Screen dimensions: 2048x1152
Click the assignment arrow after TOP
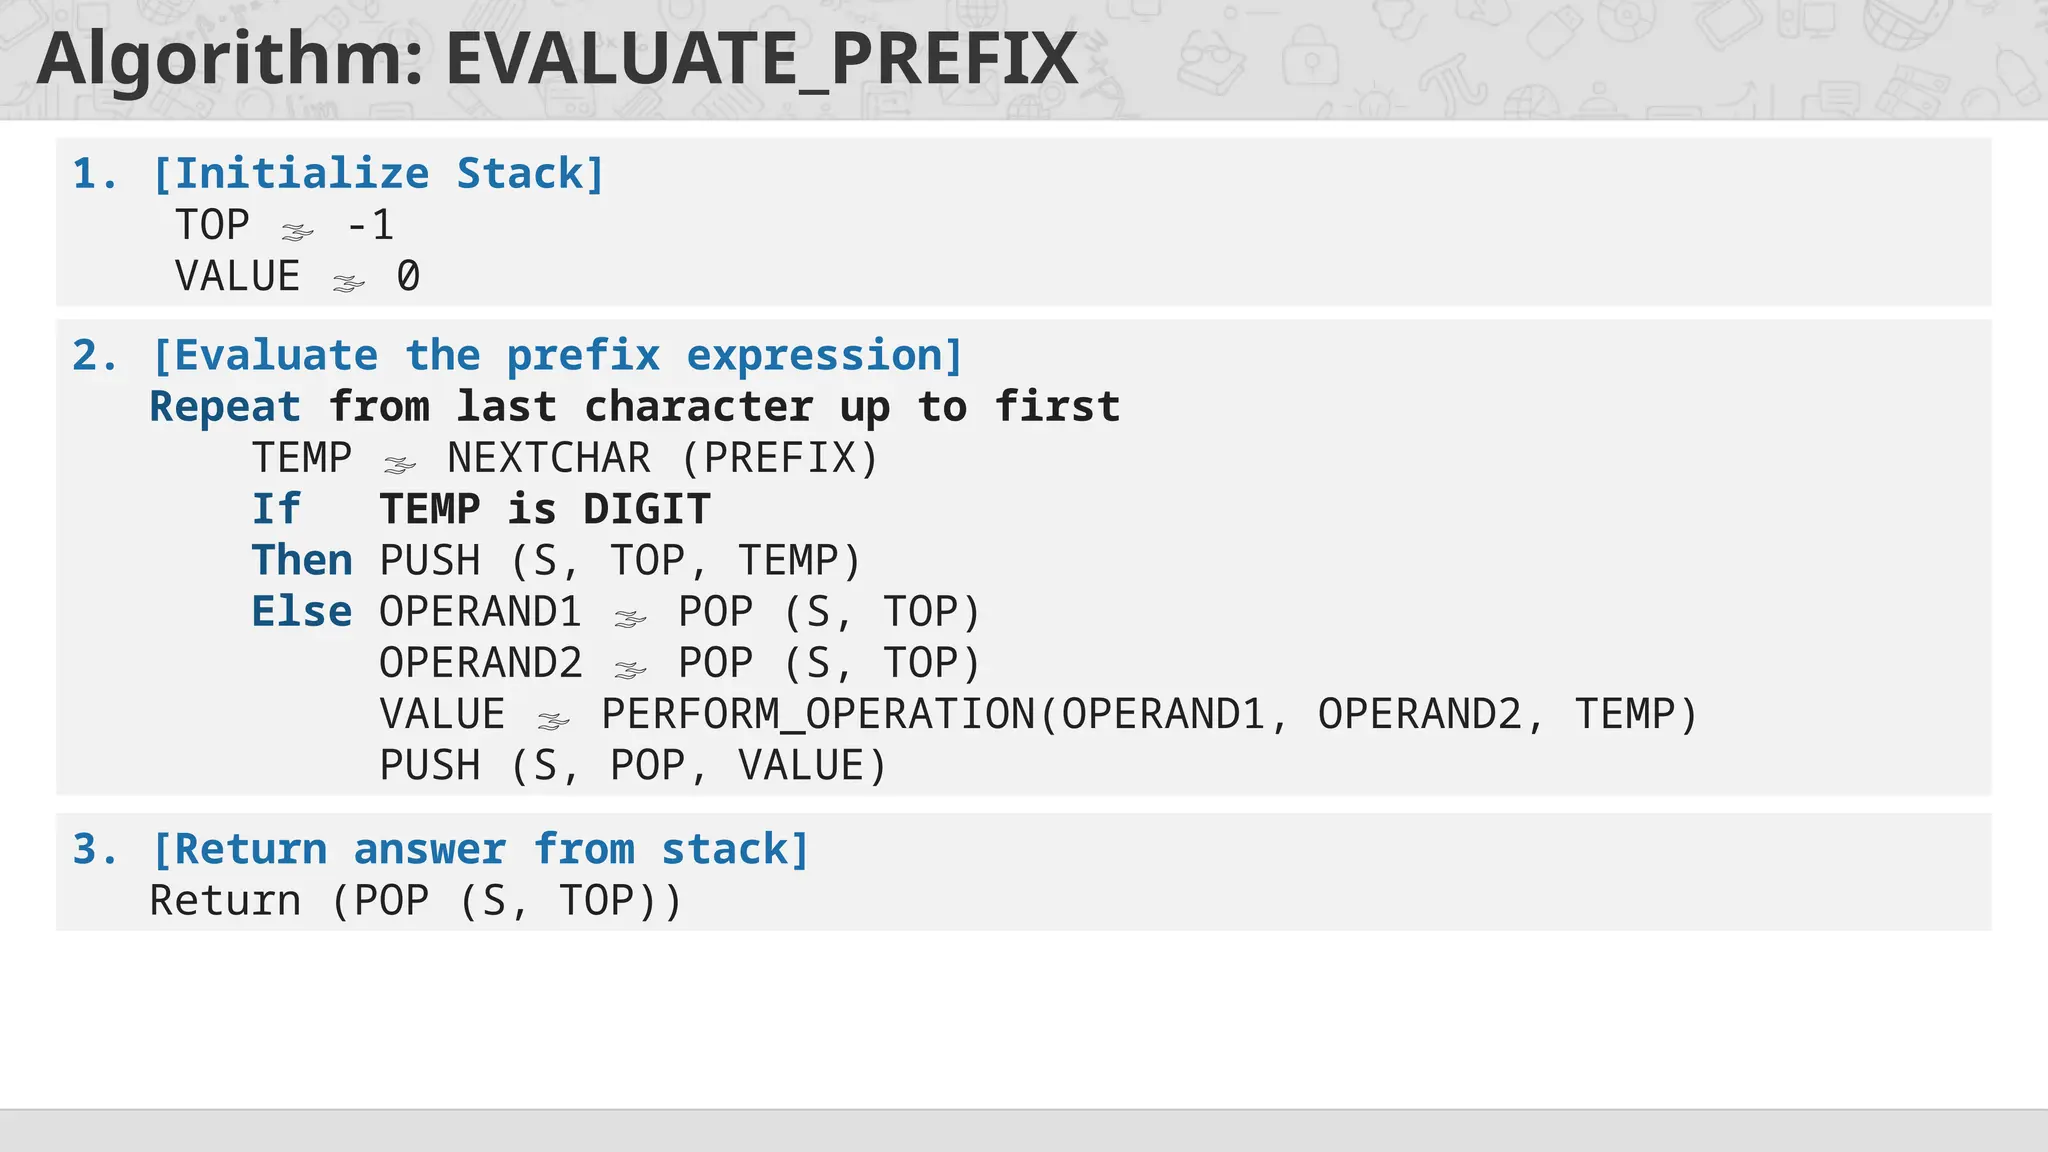[297, 232]
